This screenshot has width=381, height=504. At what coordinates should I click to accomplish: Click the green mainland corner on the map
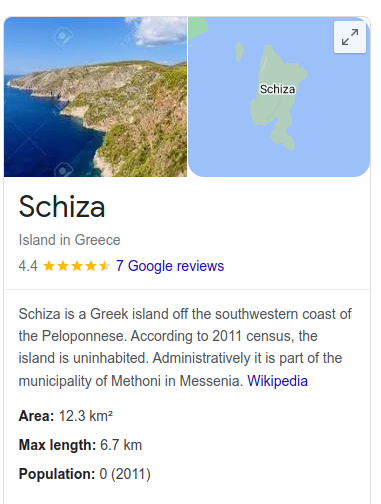pyautogui.click(x=197, y=28)
